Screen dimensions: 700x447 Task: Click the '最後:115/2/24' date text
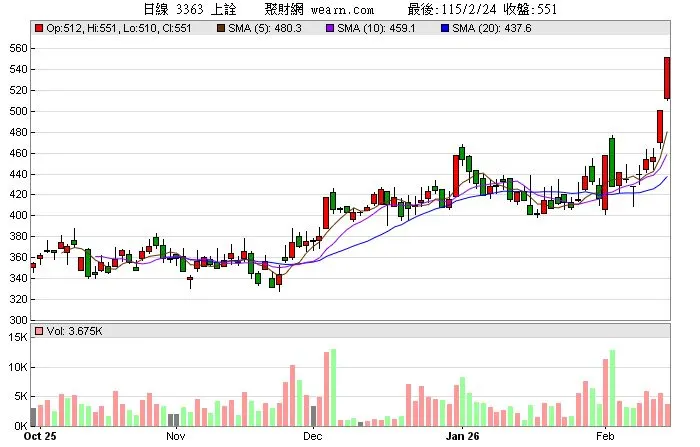coord(452,9)
